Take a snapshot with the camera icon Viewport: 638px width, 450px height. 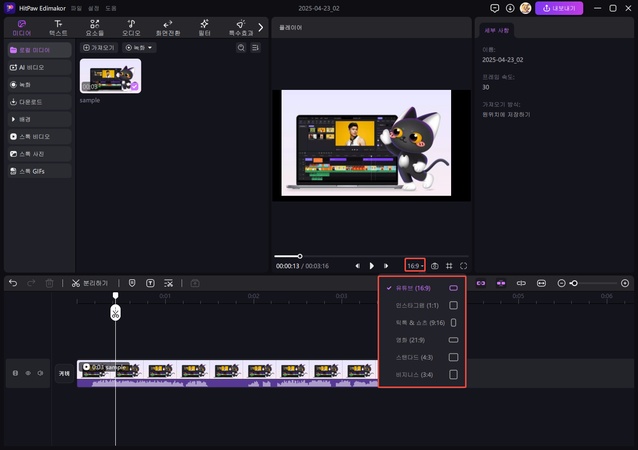(x=435, y=266)
